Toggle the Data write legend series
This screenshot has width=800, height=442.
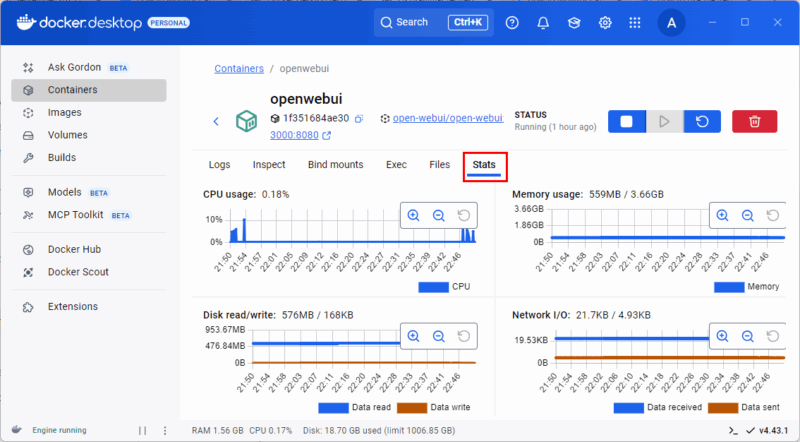pyautogui.click(x=434, y=407)
